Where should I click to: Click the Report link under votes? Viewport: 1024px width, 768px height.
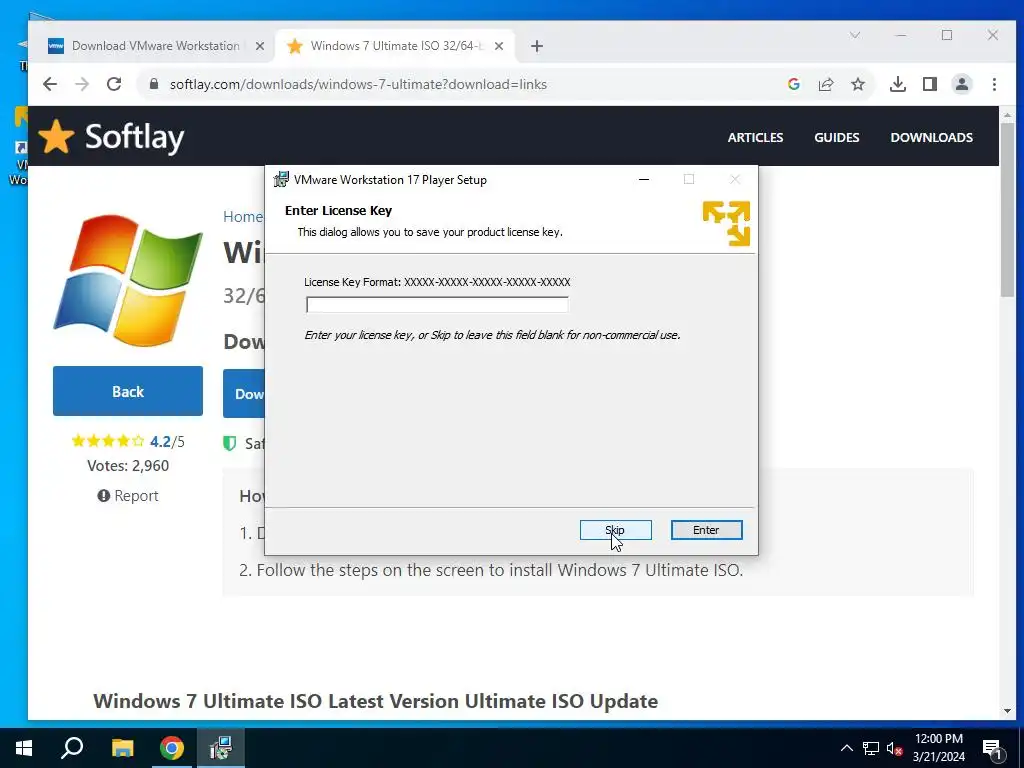point(128,496)
